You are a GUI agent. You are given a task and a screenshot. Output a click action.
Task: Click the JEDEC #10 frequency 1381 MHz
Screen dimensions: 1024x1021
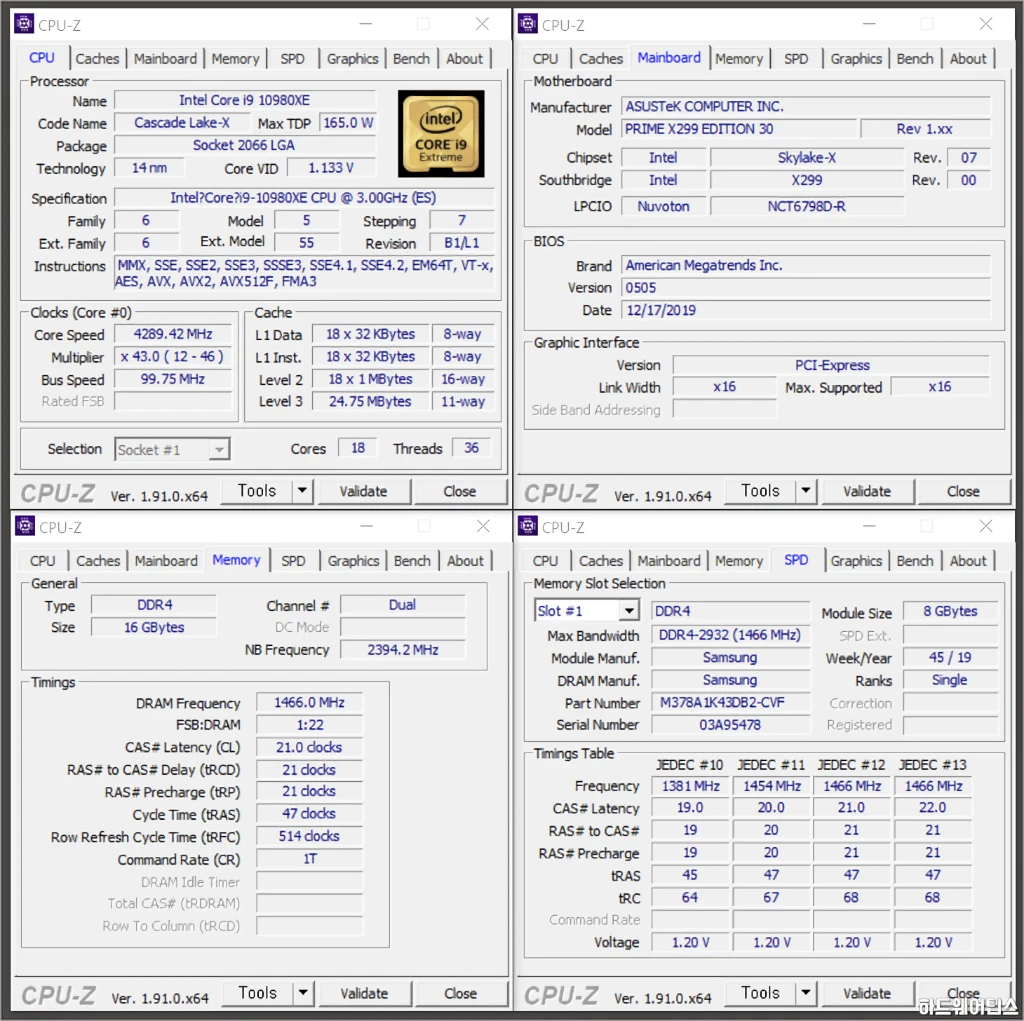click(x=691, y=786)
